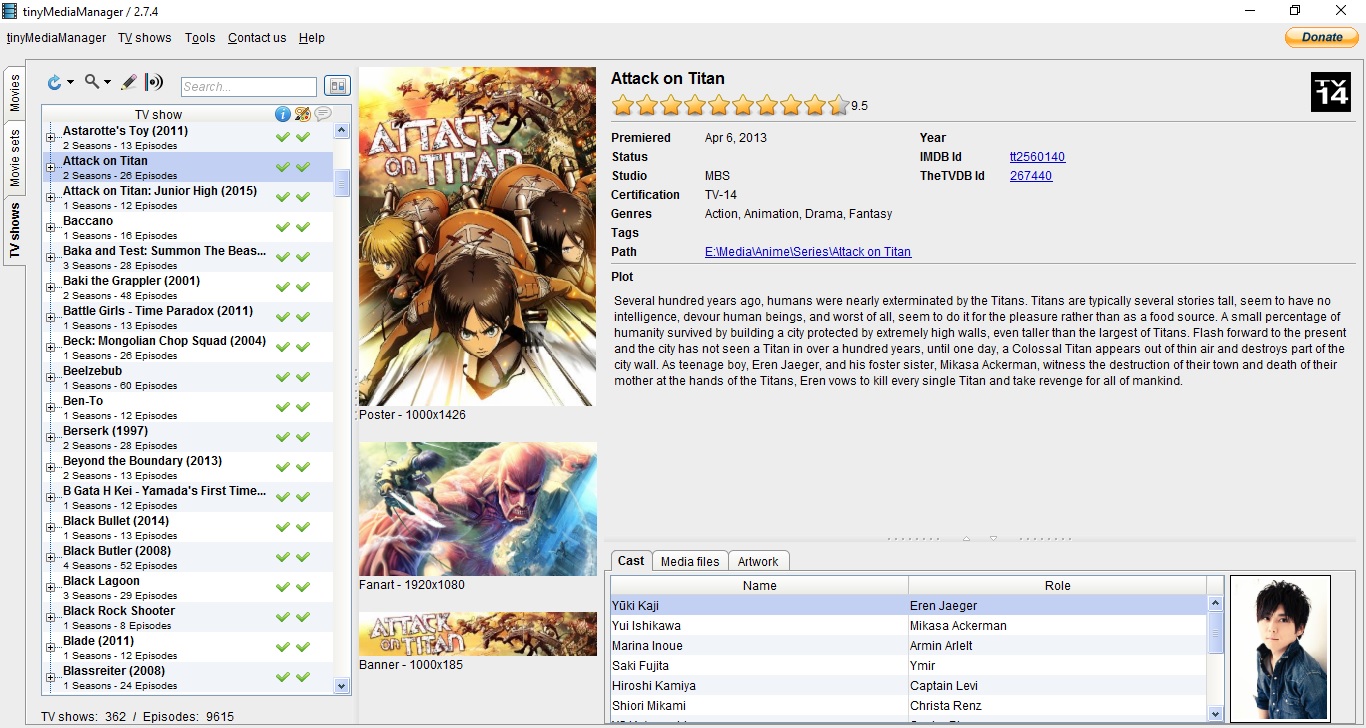
Task: Click the NFO checkmark for Black Lagoon
Action: click(x=283, y=587)
